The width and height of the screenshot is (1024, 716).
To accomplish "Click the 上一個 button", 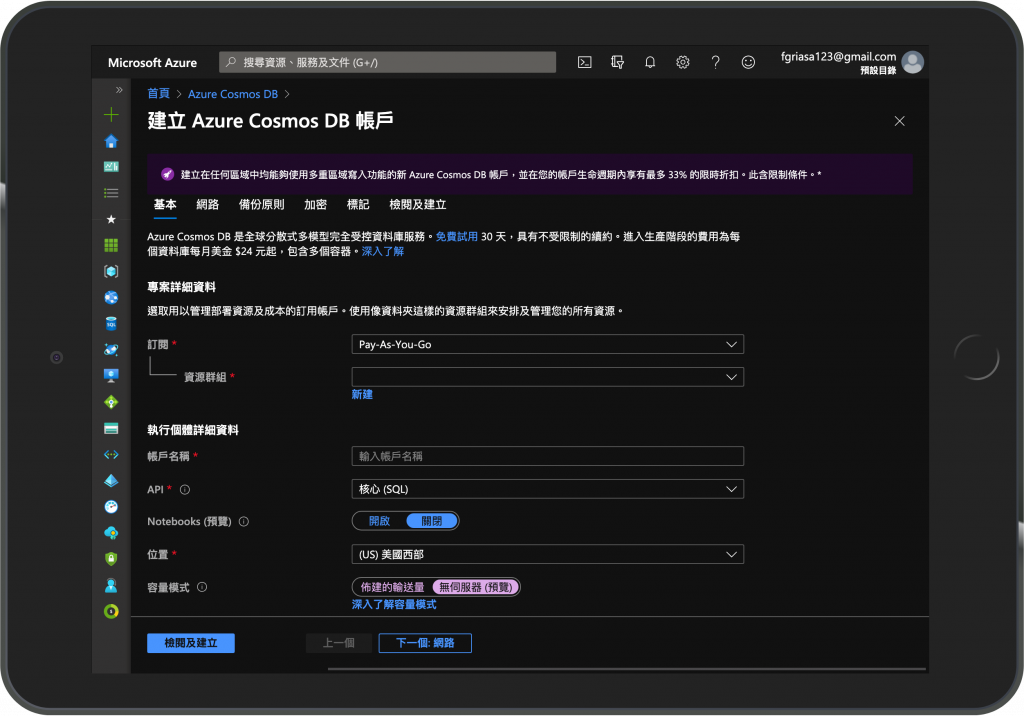I will [338, 643].
